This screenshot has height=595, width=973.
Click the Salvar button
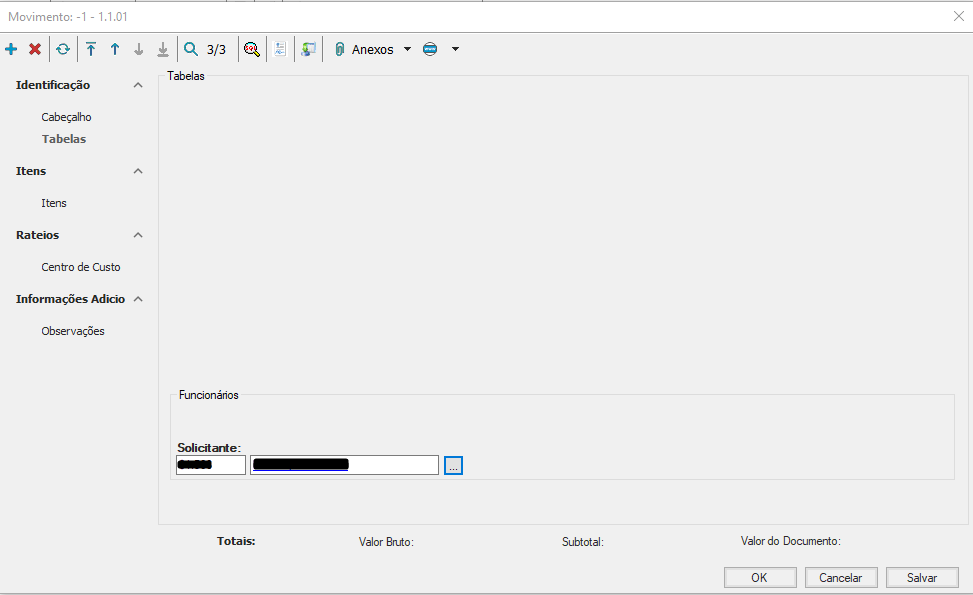pos(921,577)
